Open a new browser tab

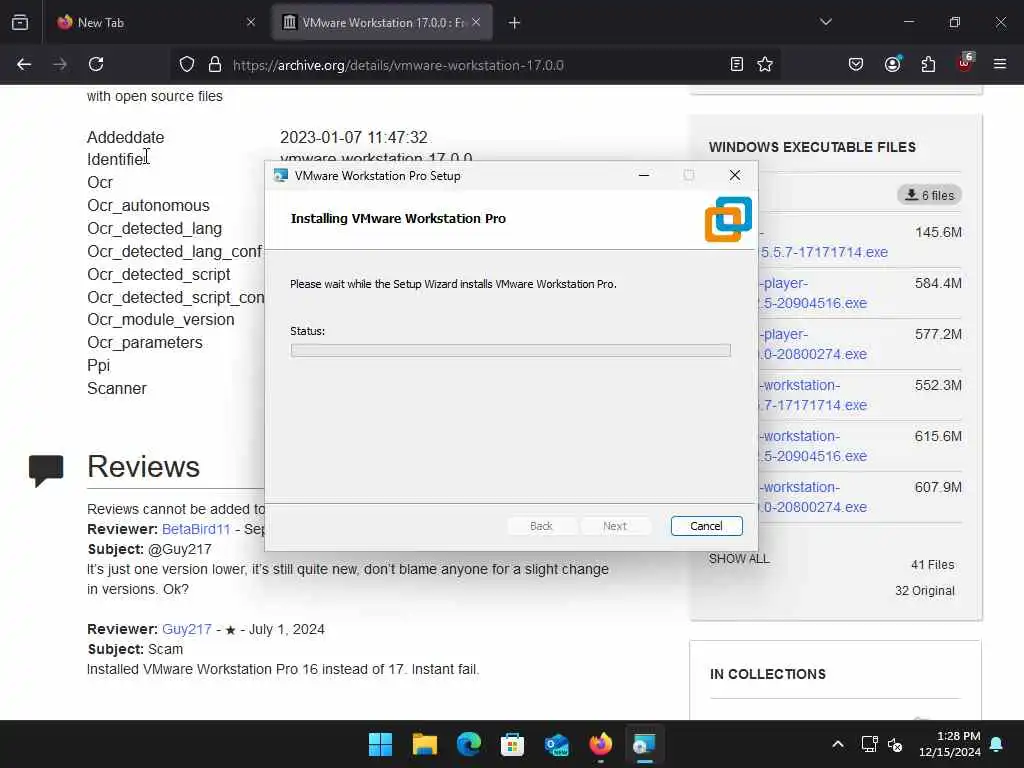tap(515, 23)
